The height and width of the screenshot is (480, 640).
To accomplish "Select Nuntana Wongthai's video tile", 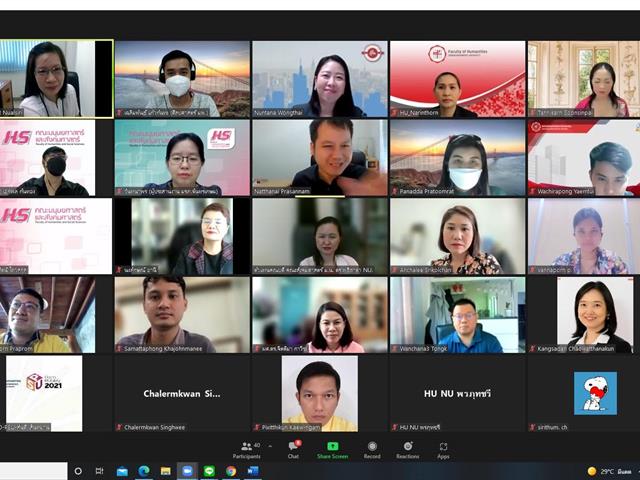I will [320, 79].
